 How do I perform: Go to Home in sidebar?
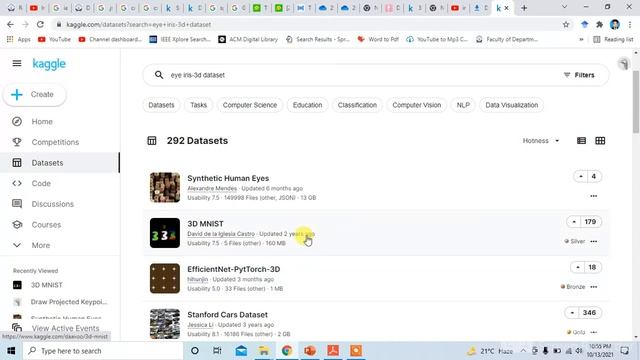pyautogui.click(x=42, y=122)
